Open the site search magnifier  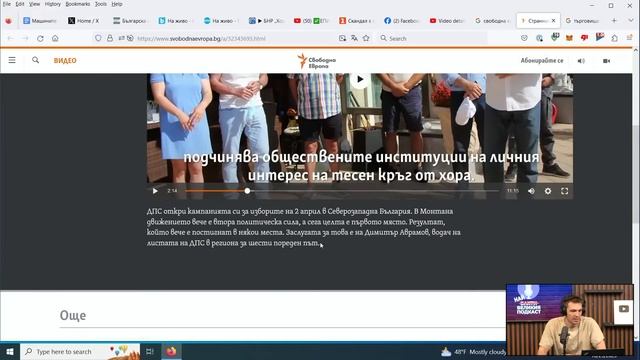(36, 60)
